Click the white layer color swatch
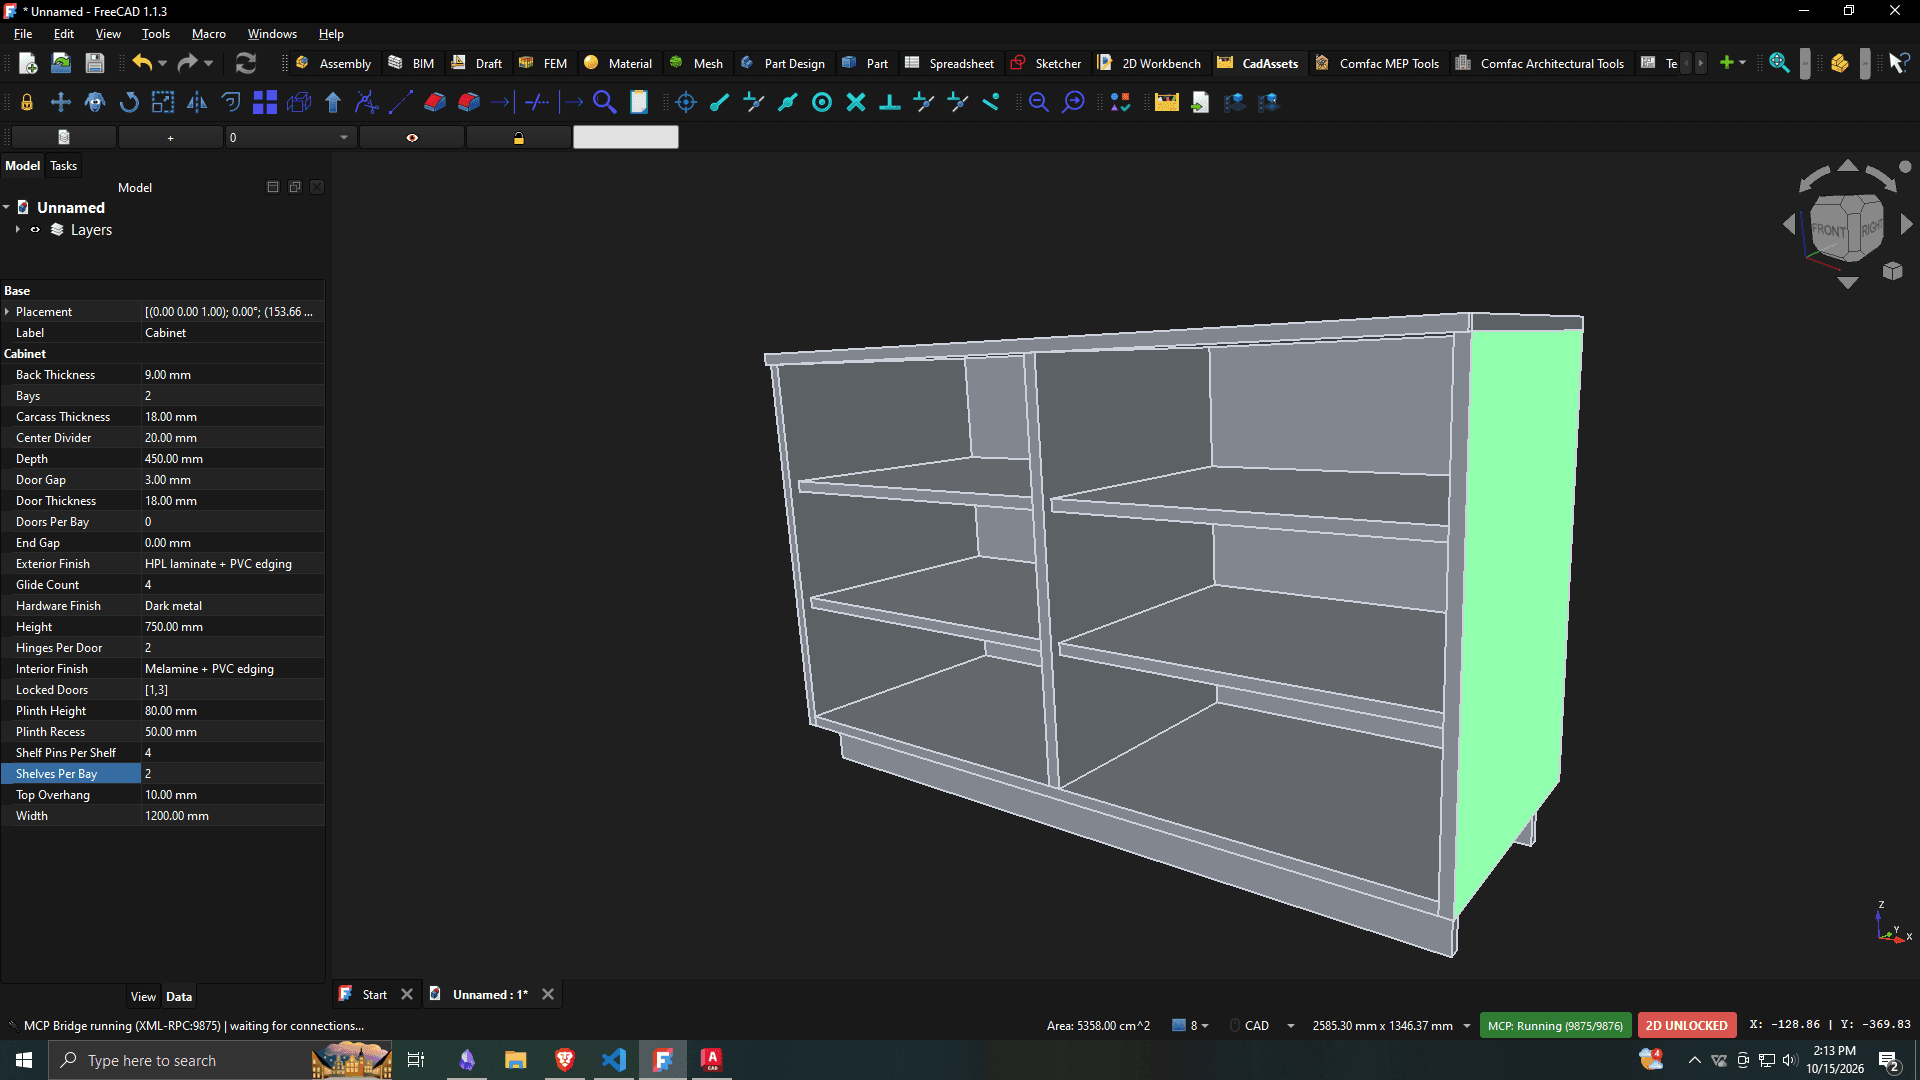Image resolution: width=1920 pixels, height=1080 pixels. pyautogui.click(x=626, y=138)
